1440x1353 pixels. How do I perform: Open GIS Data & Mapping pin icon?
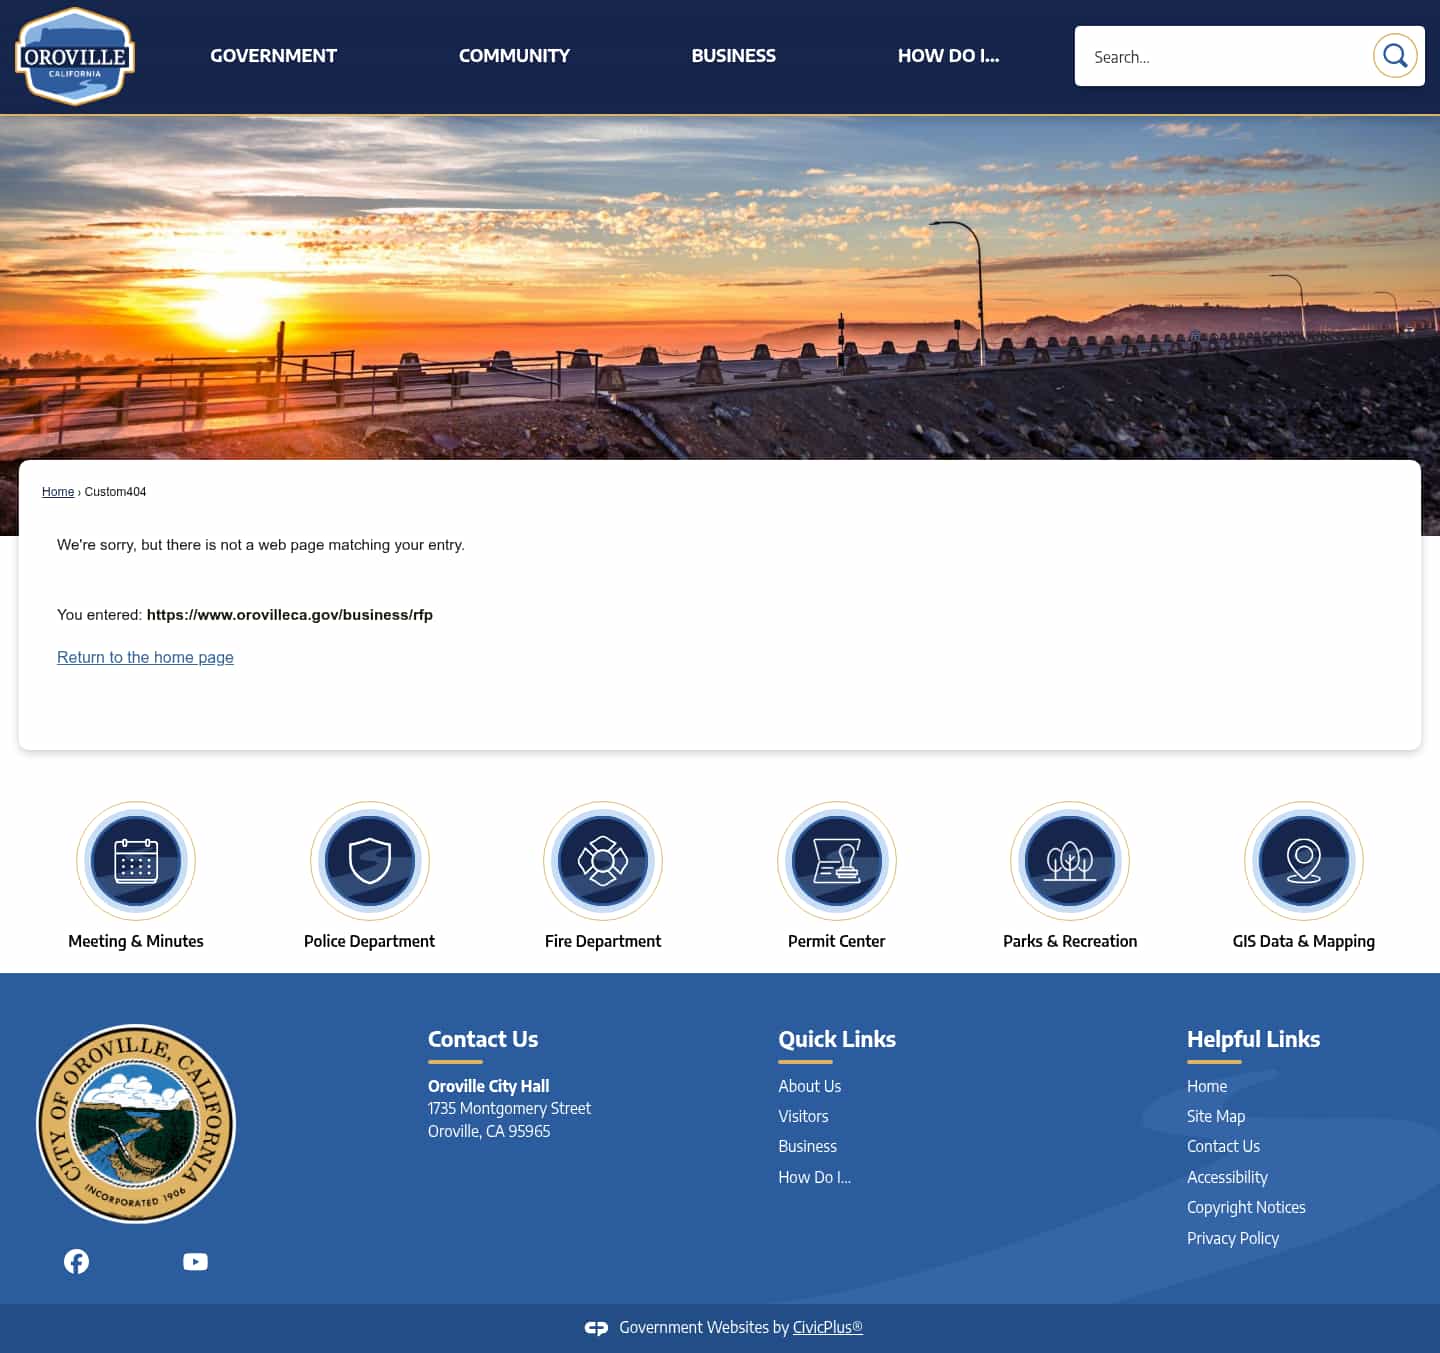(1303, 861)
